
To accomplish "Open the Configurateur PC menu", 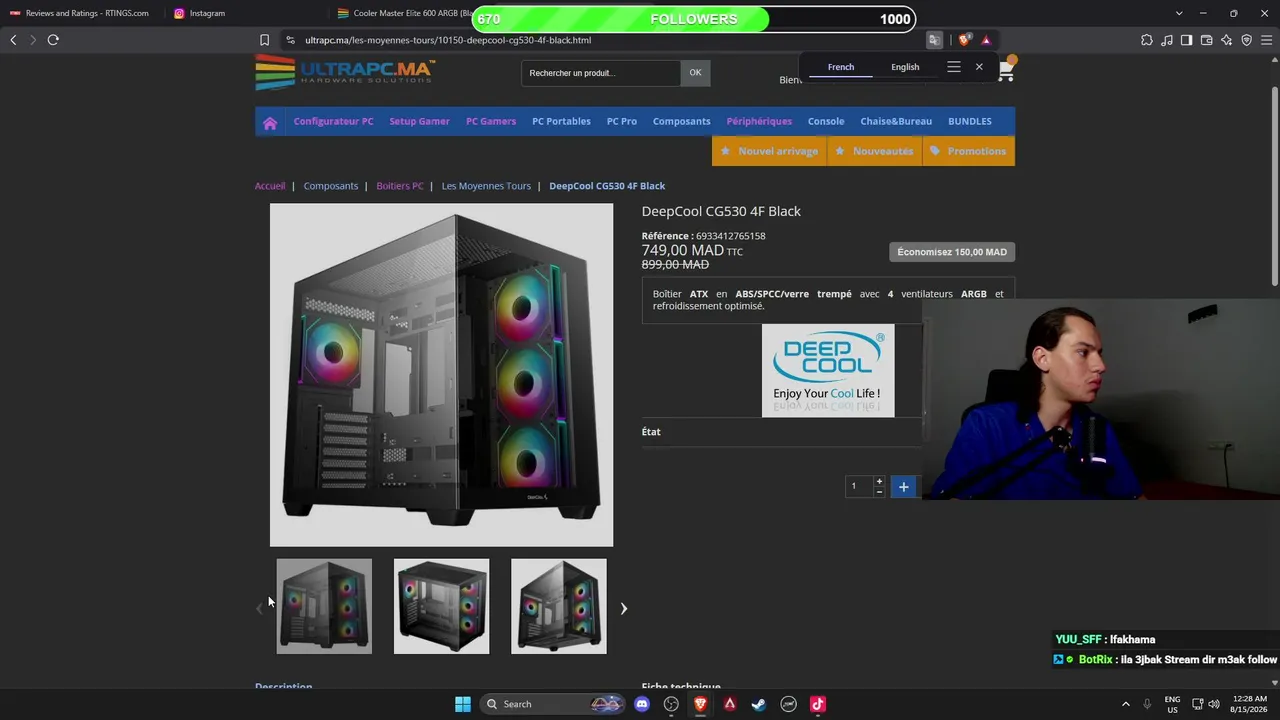I will coord(333,121).
